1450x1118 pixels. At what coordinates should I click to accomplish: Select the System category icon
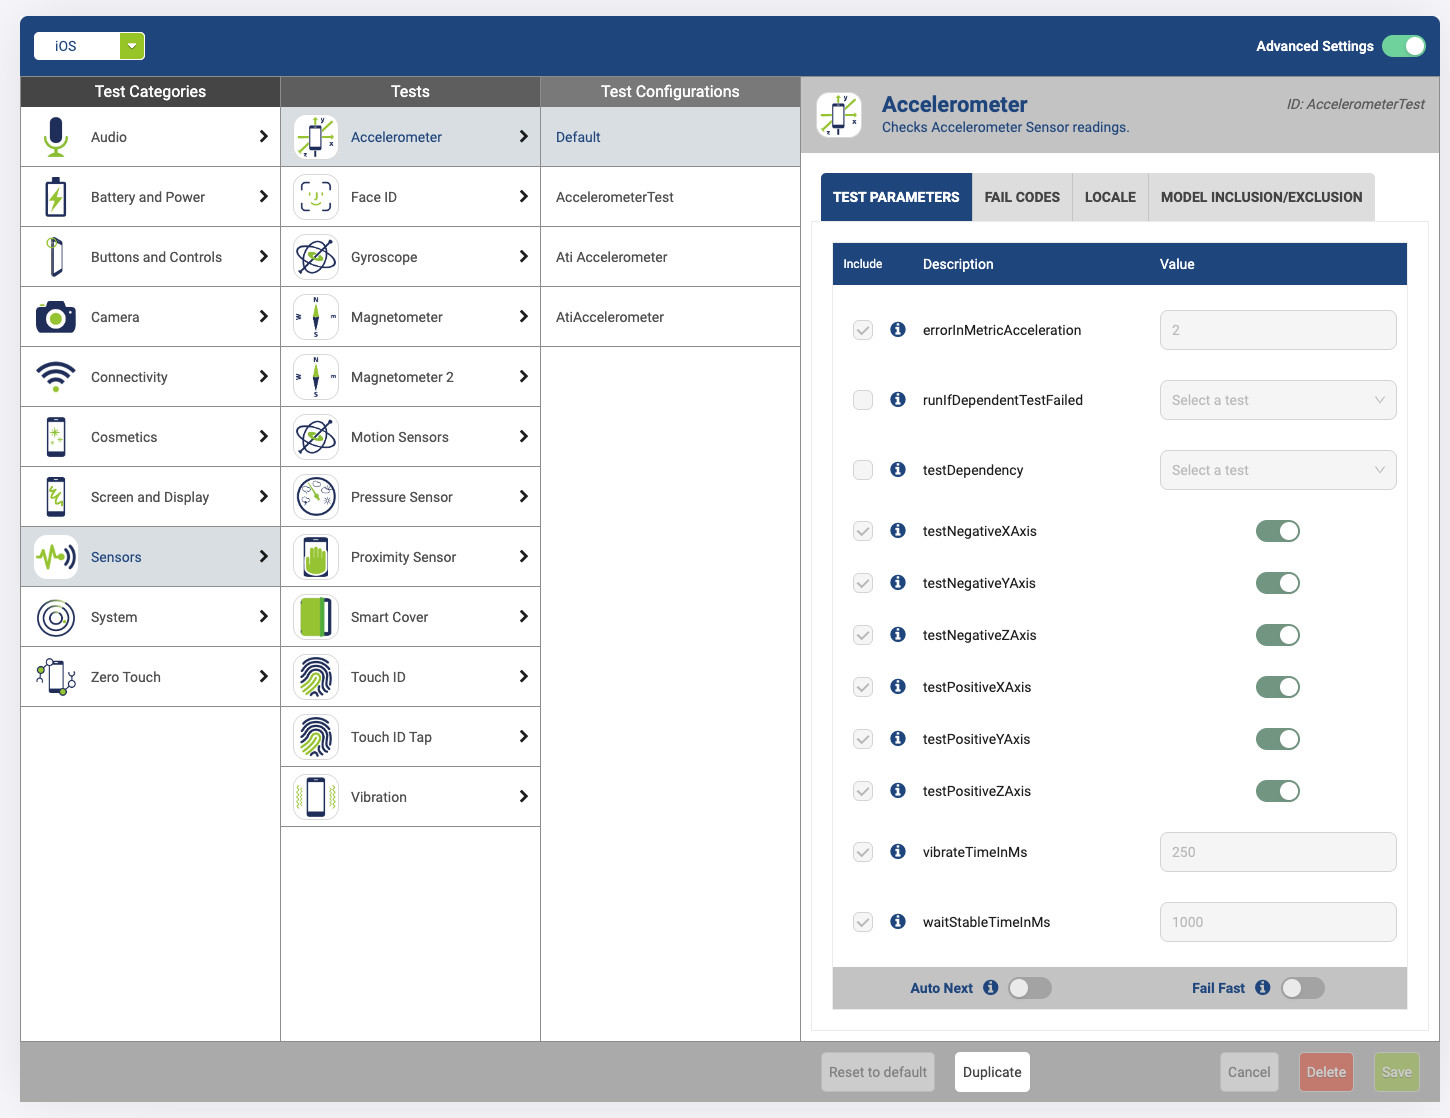coord(56,617)
